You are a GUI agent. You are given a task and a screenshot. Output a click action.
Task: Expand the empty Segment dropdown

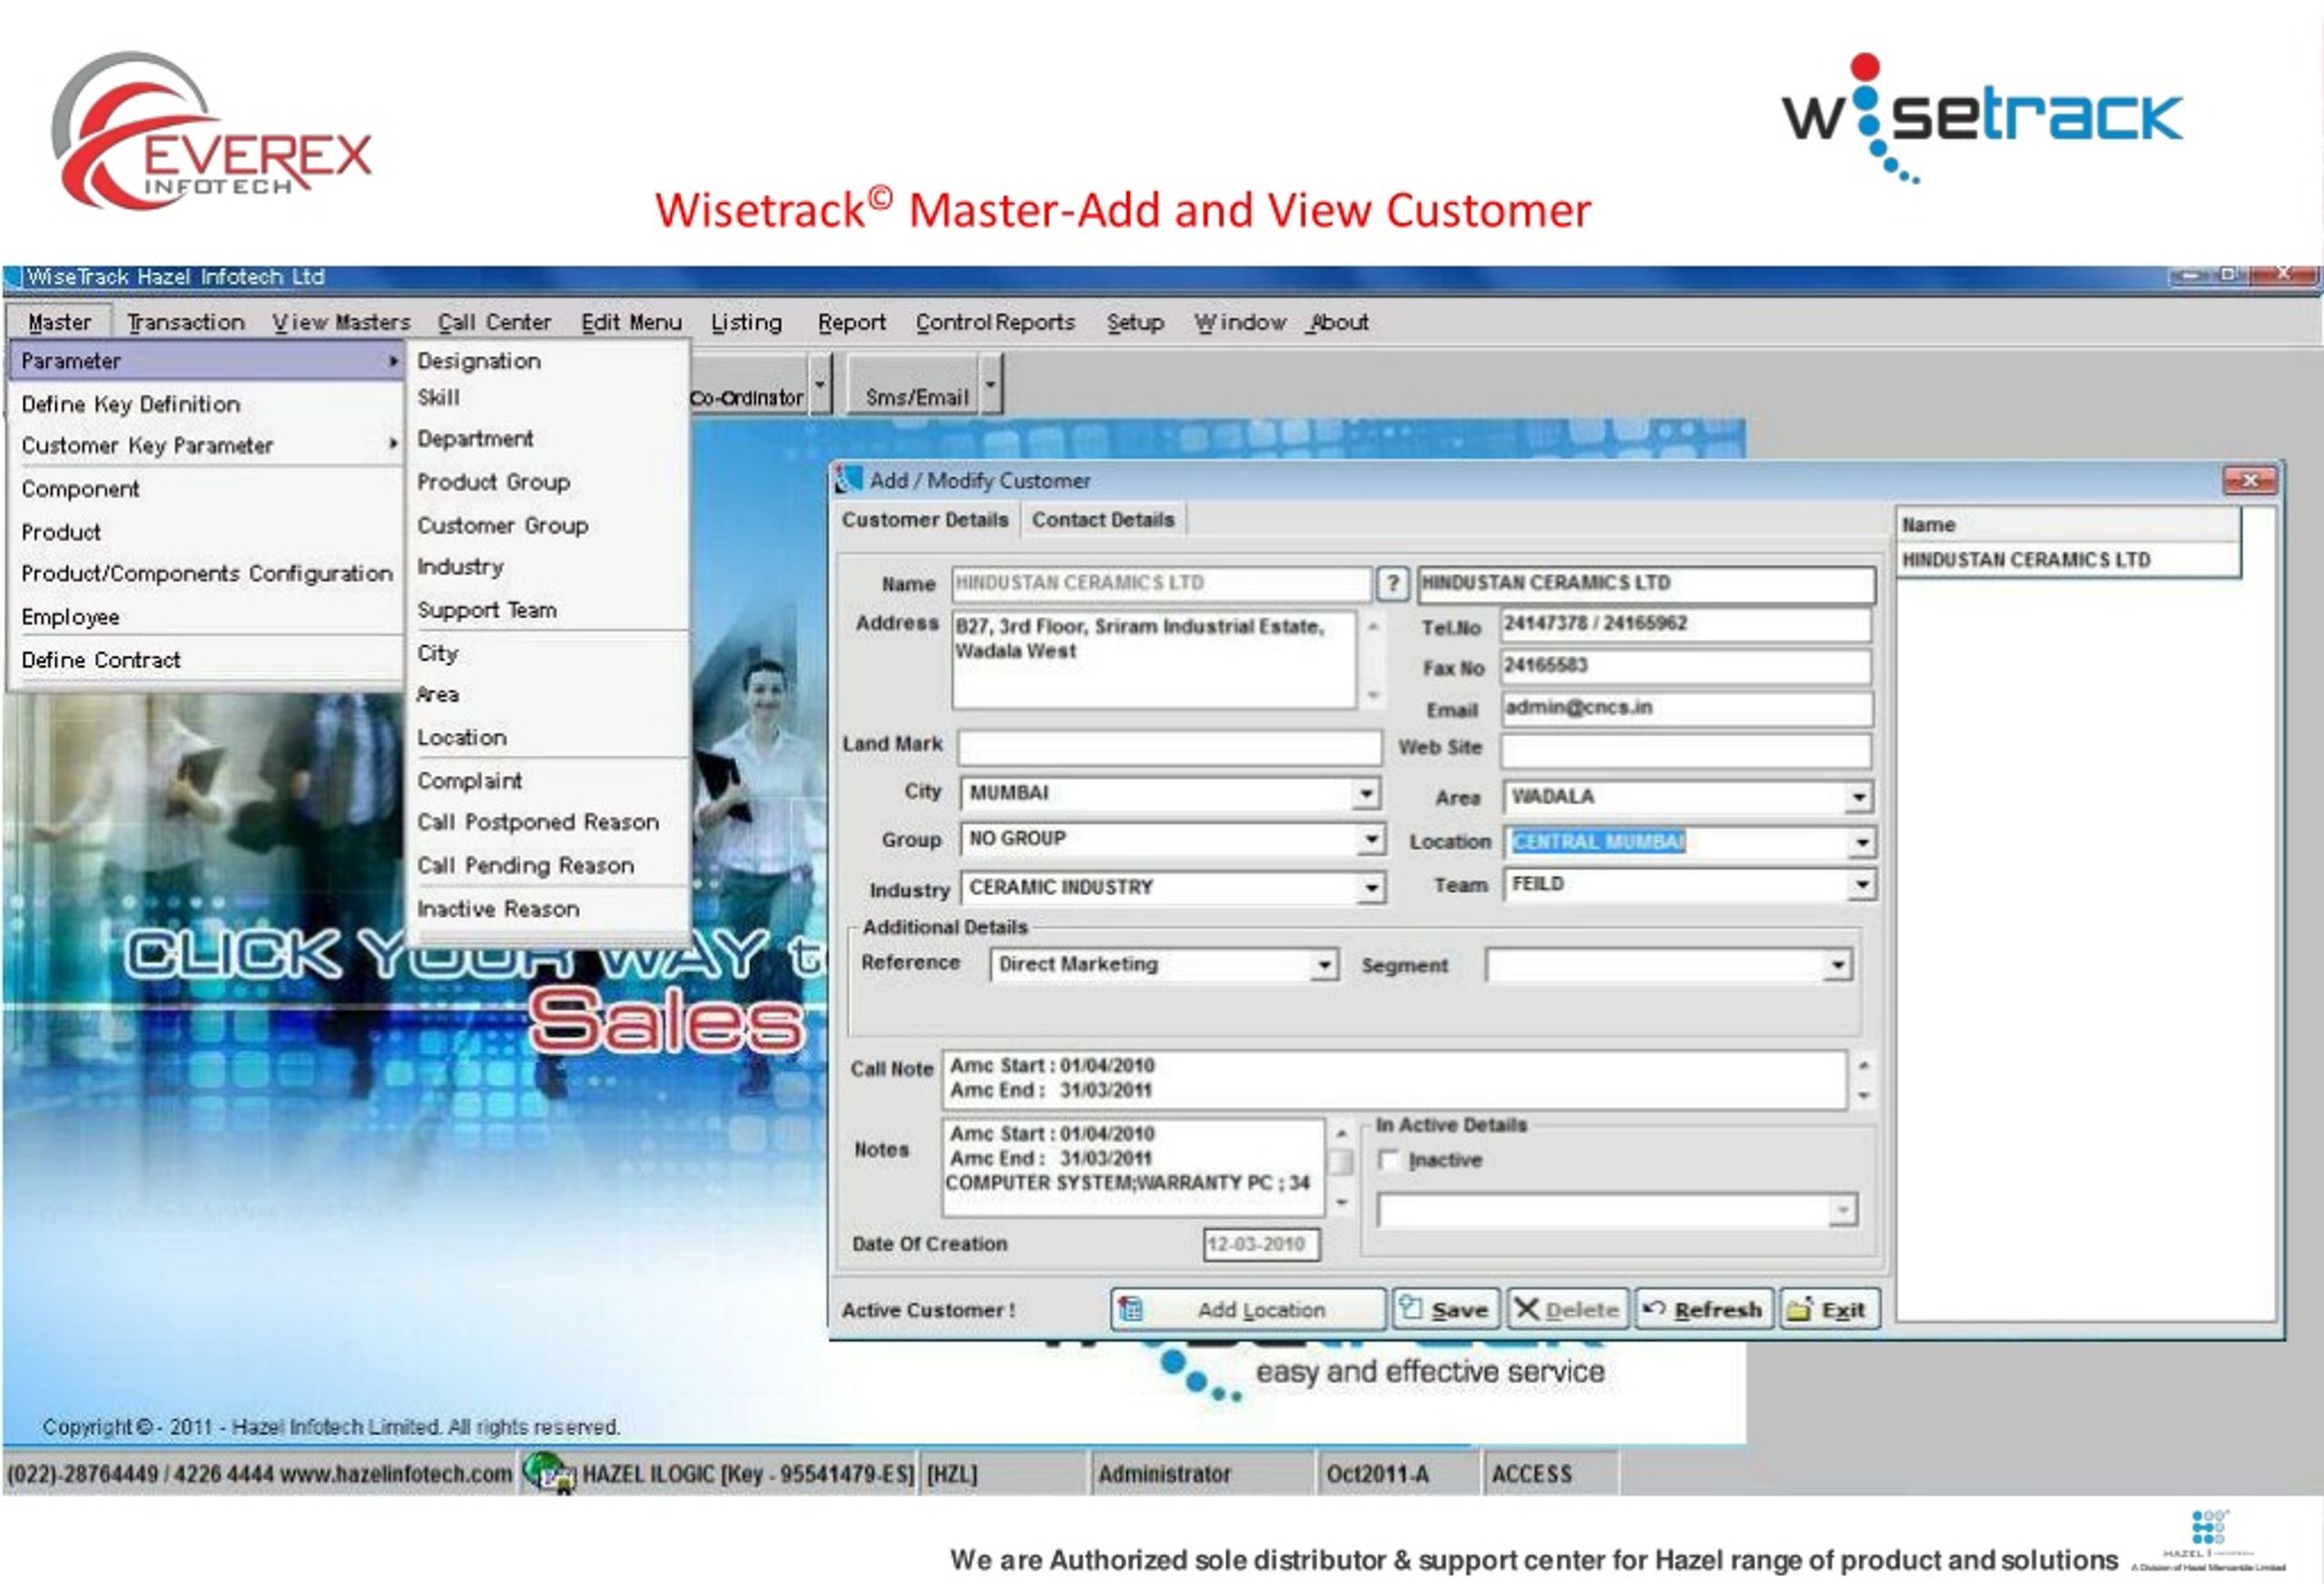[x=1838, y=966]
